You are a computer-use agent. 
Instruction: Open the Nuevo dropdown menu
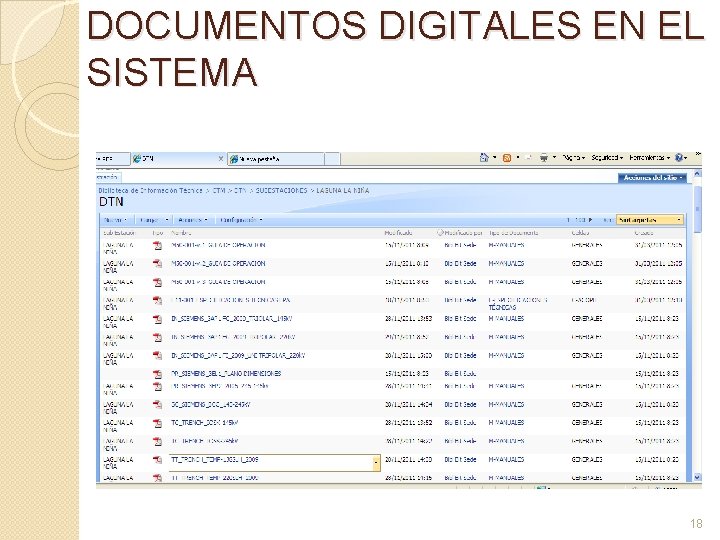point(116,220)
